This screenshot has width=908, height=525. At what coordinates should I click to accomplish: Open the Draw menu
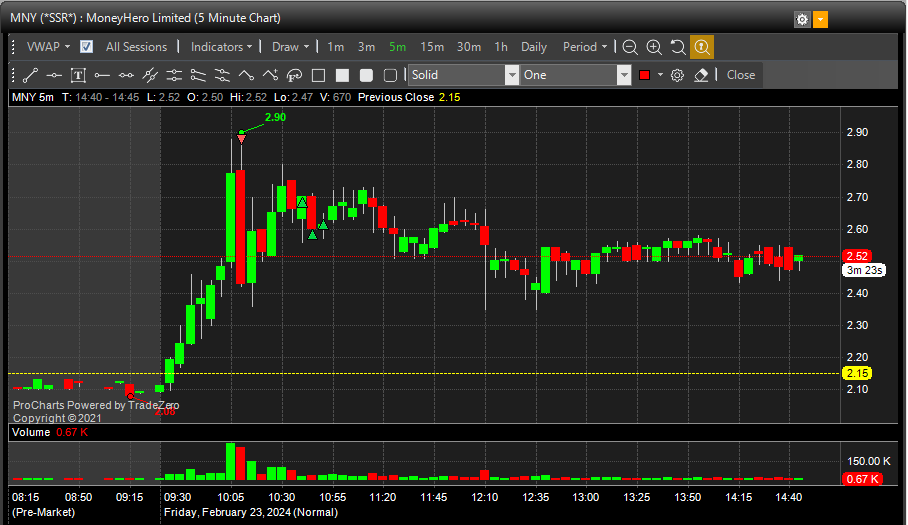291,47
